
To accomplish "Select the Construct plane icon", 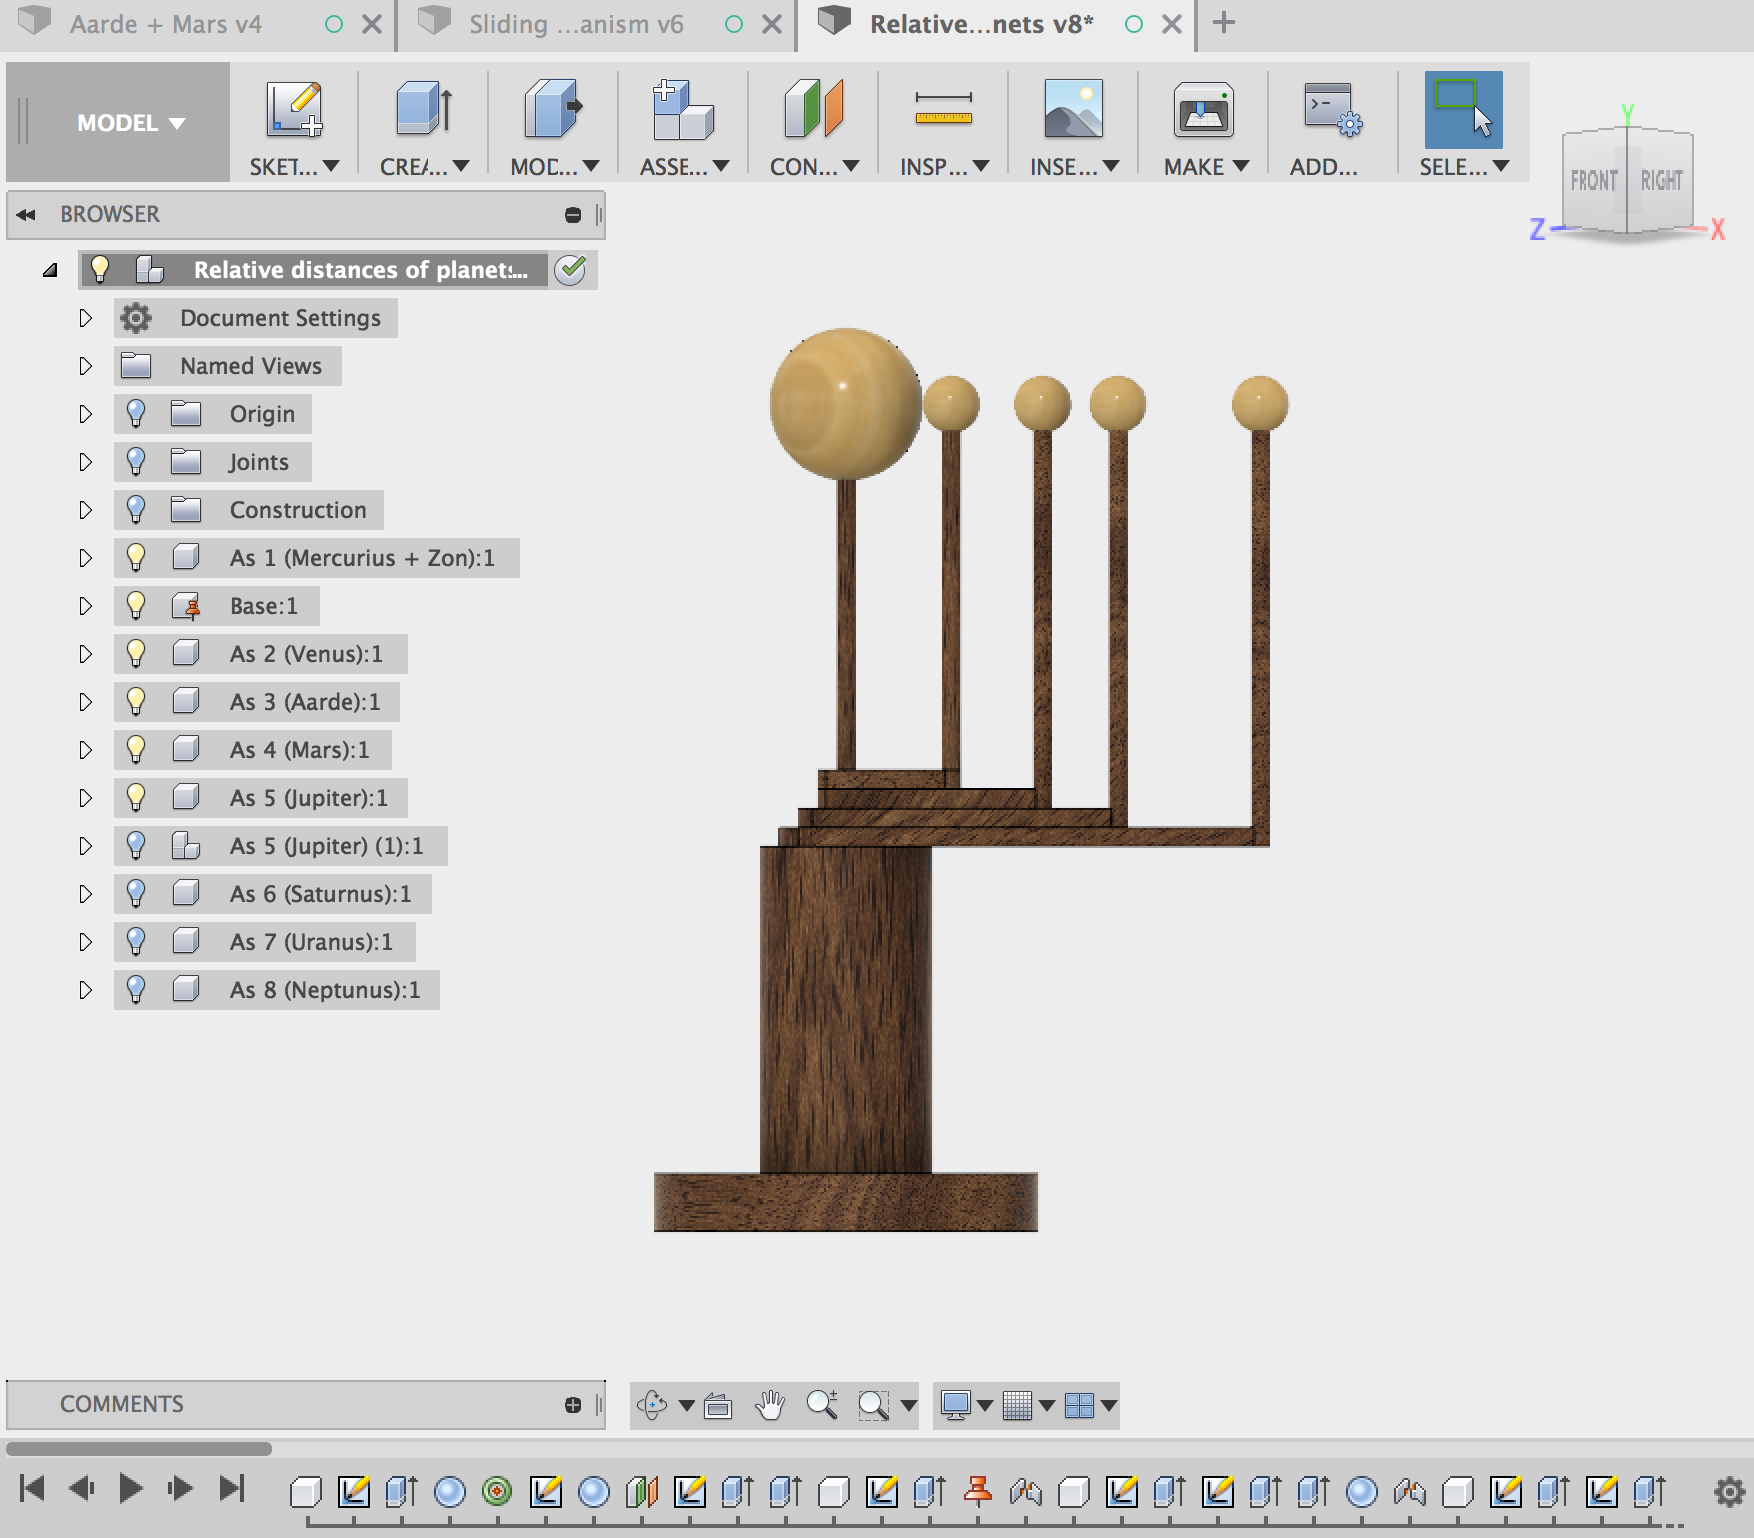I will coord(813,109).
